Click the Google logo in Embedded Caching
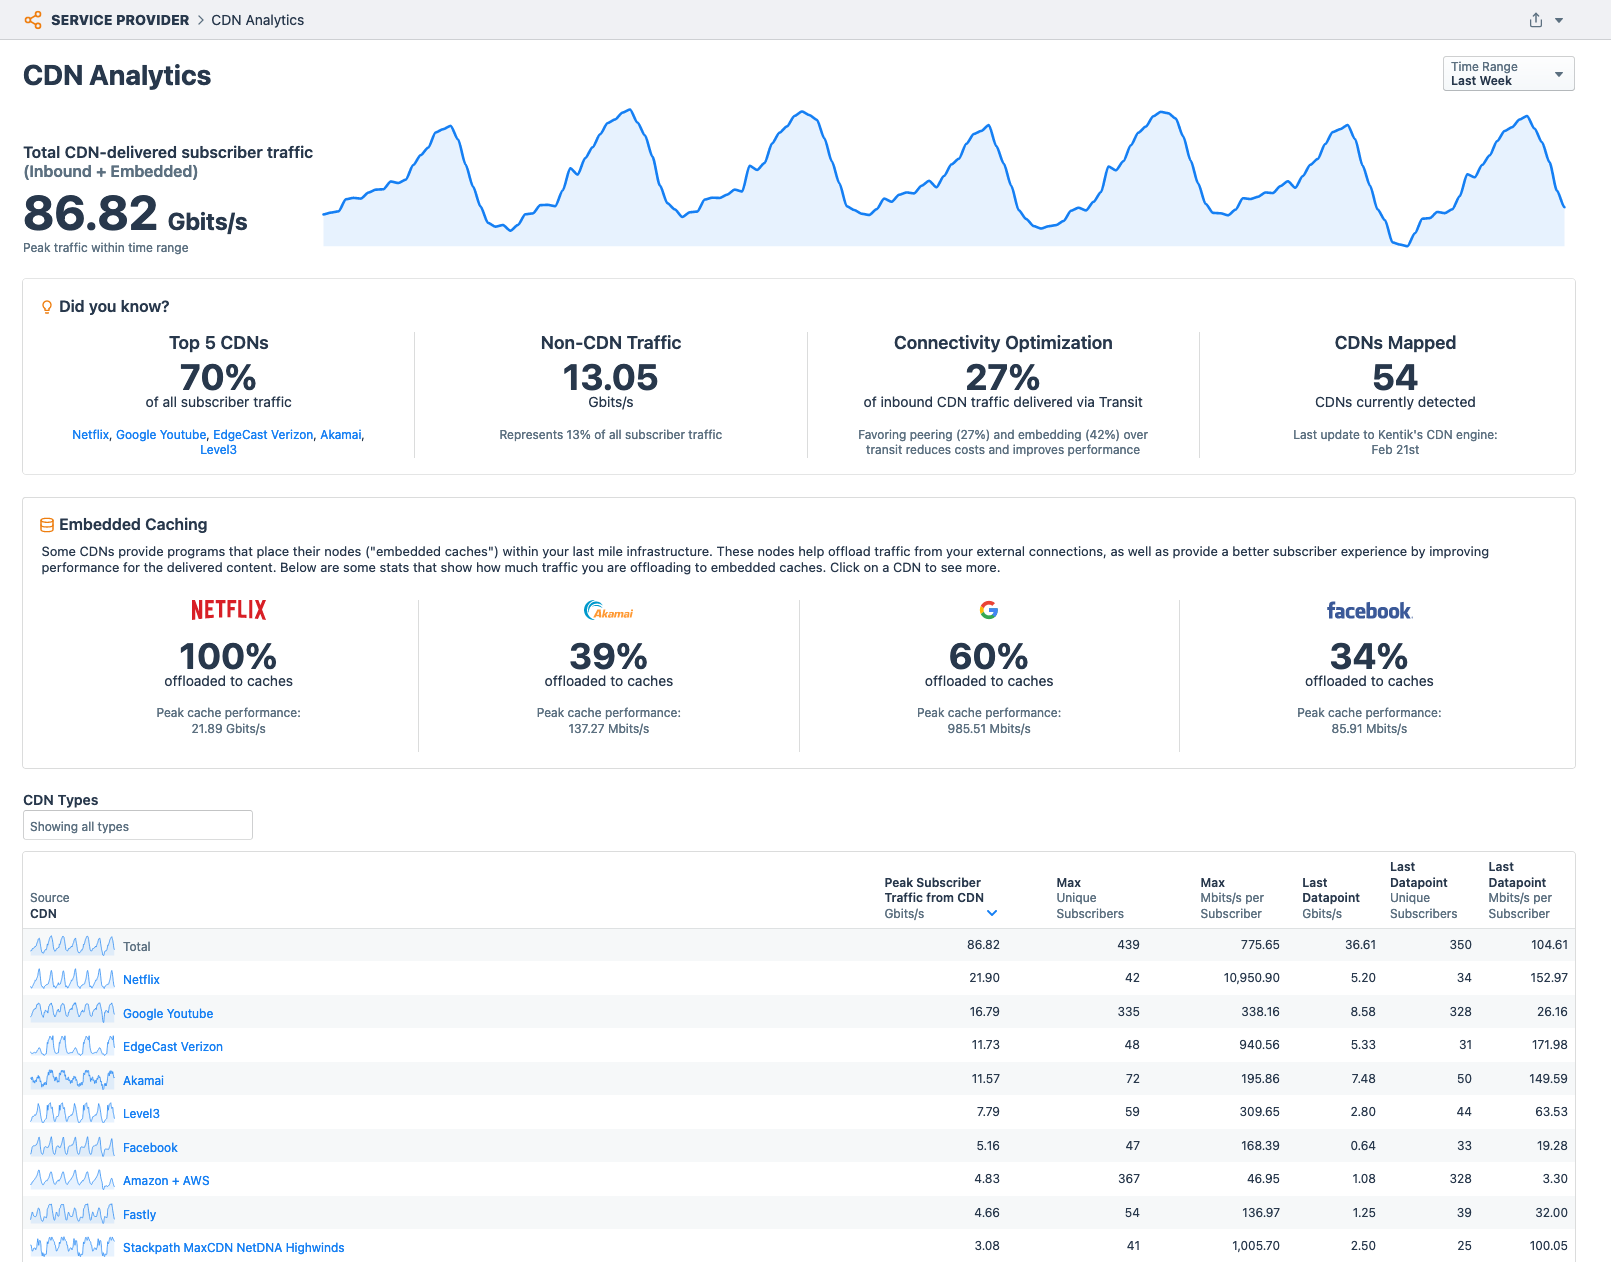The height and width of the screenshot is (1262, 1611). (x=989, y=610)
